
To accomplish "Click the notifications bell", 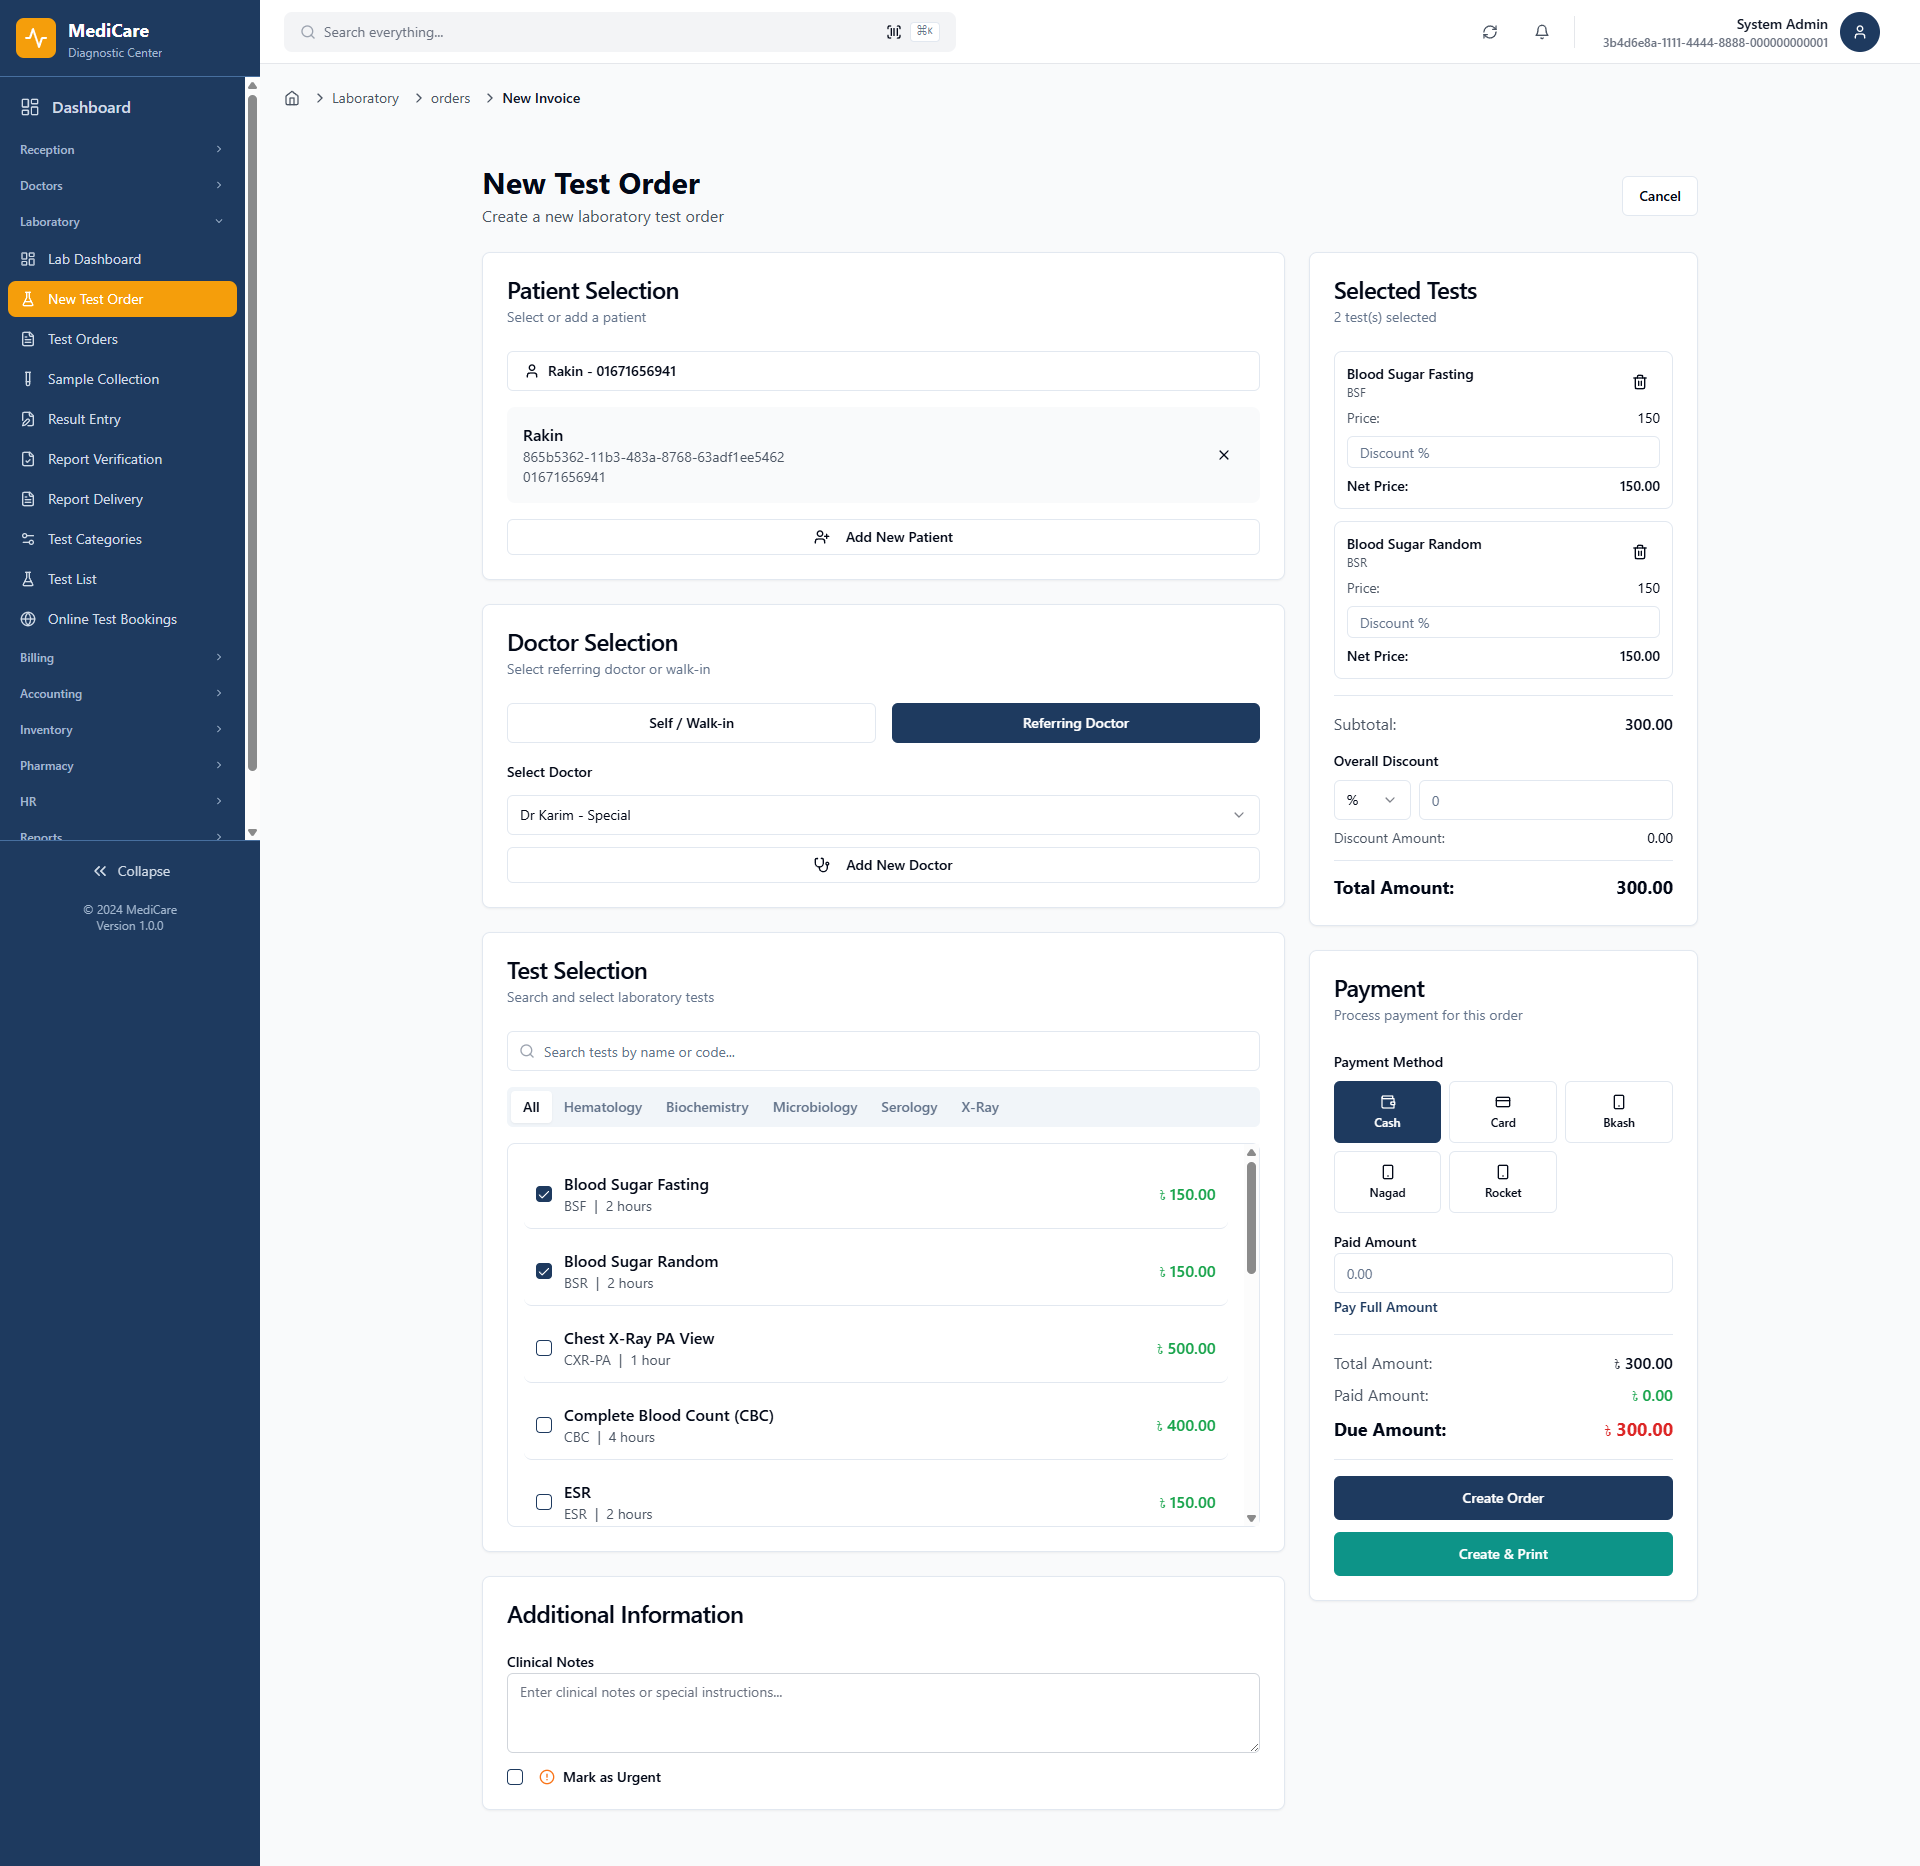I will coord(1542,32).
